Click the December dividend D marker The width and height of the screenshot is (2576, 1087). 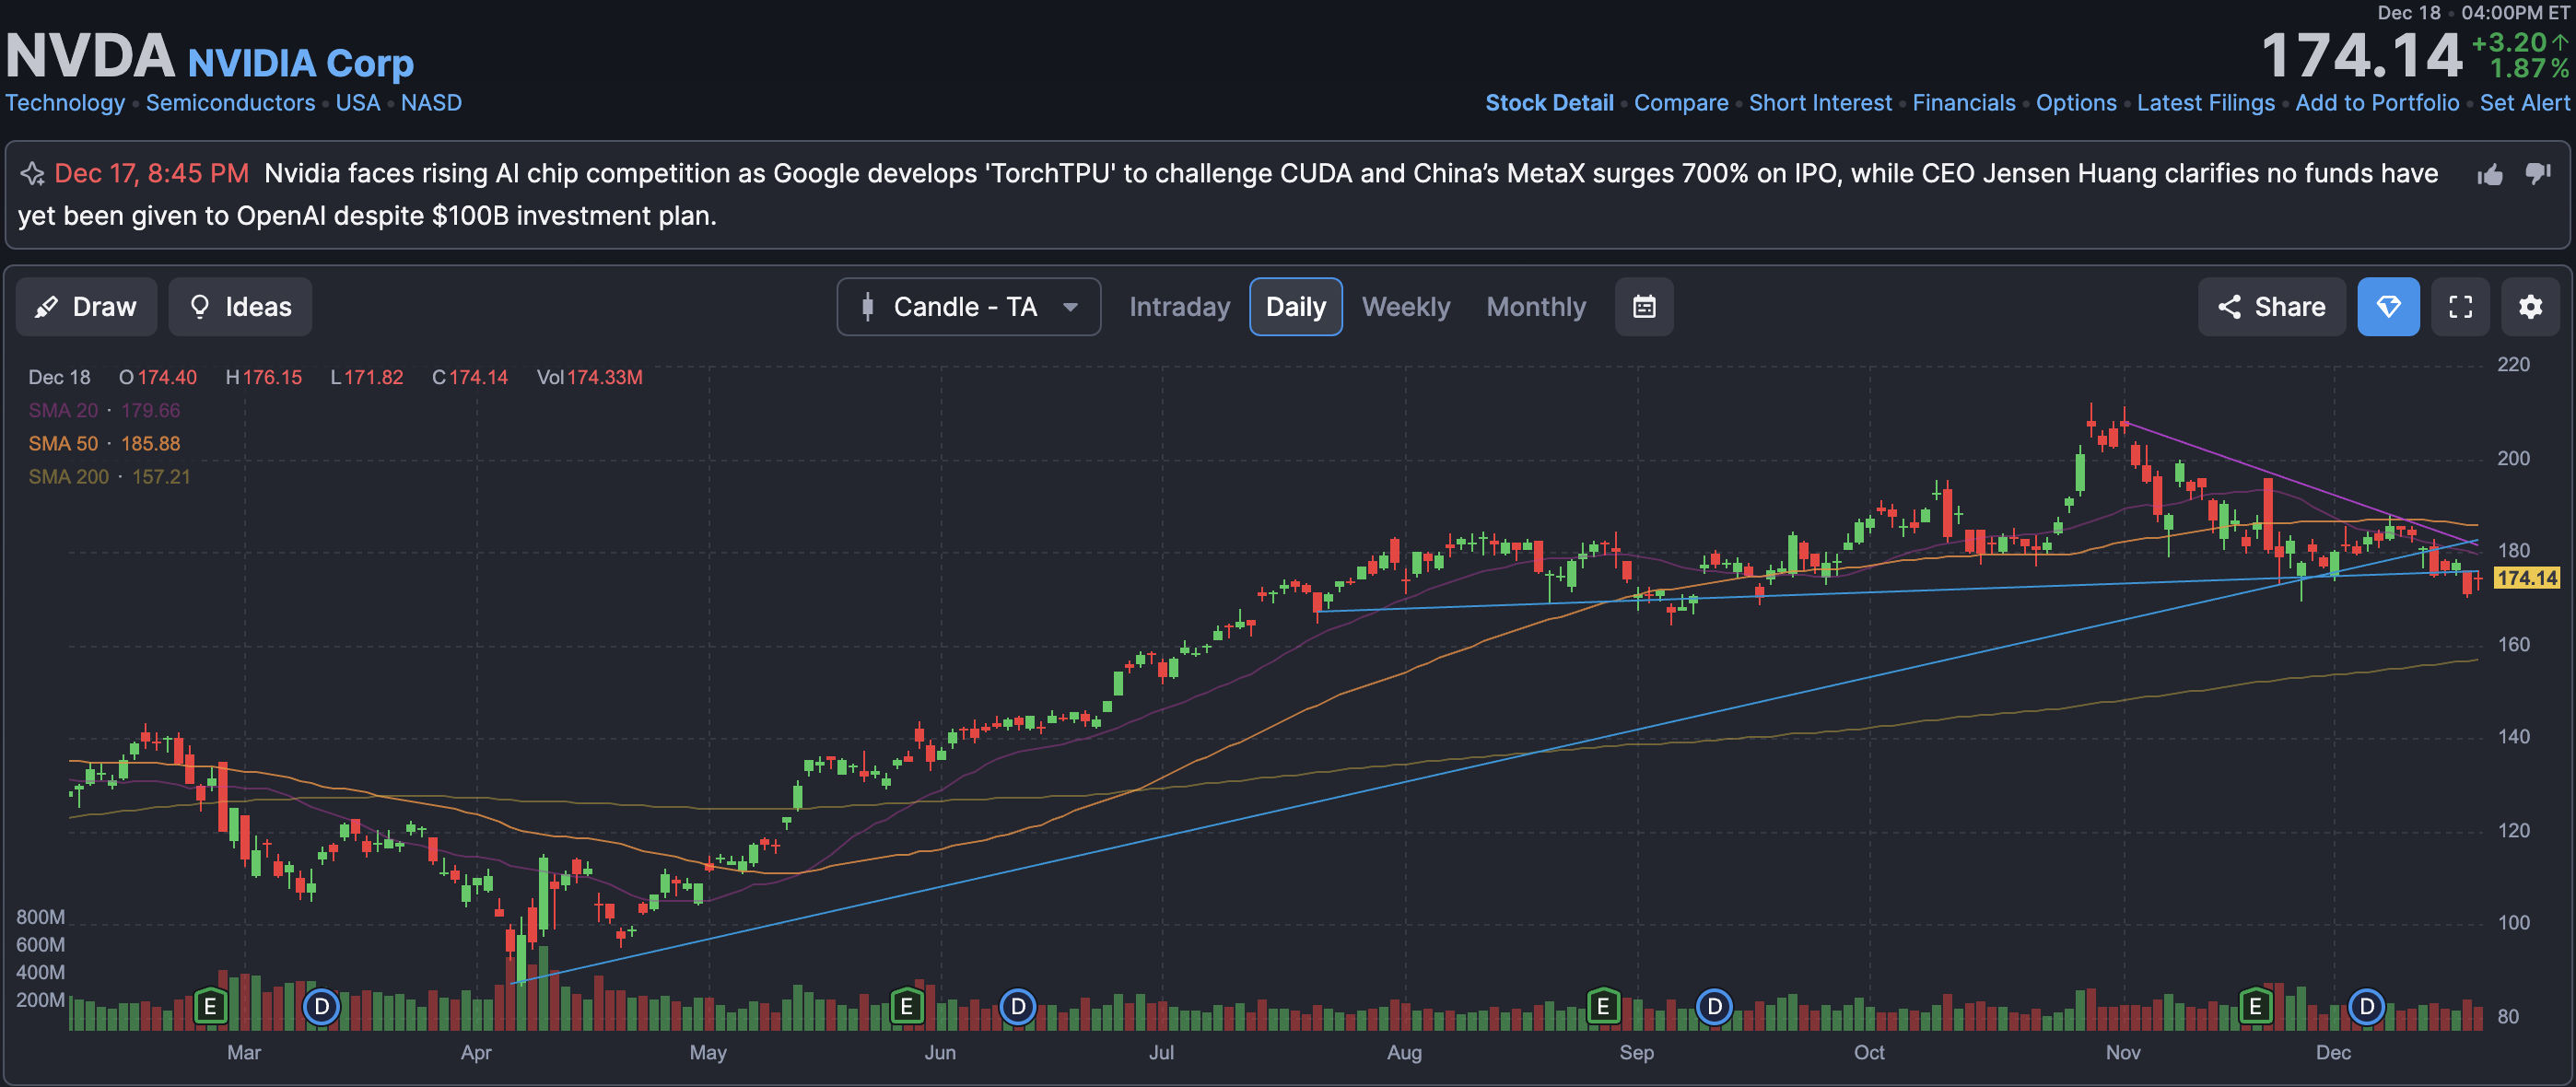click(x=2366, y=1006)
